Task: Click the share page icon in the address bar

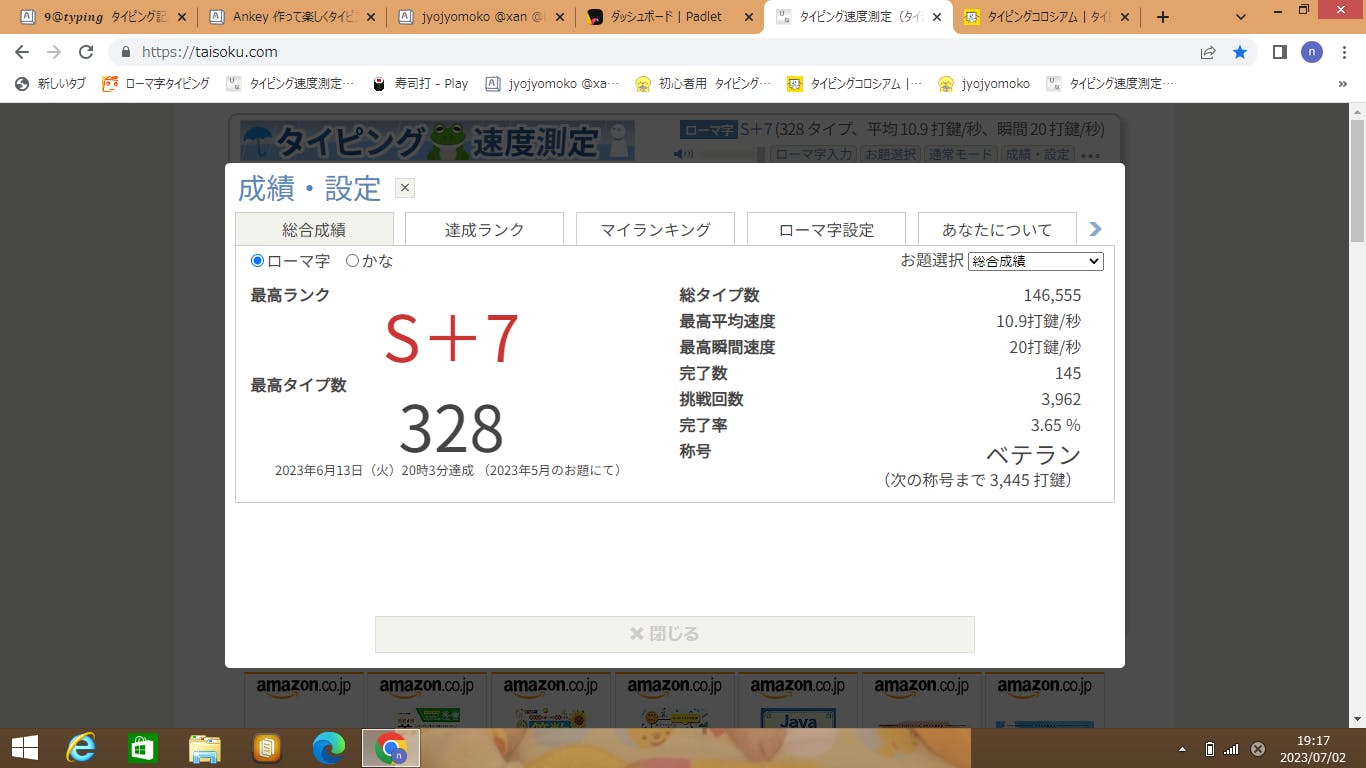Action: [x=1208, y=52]
